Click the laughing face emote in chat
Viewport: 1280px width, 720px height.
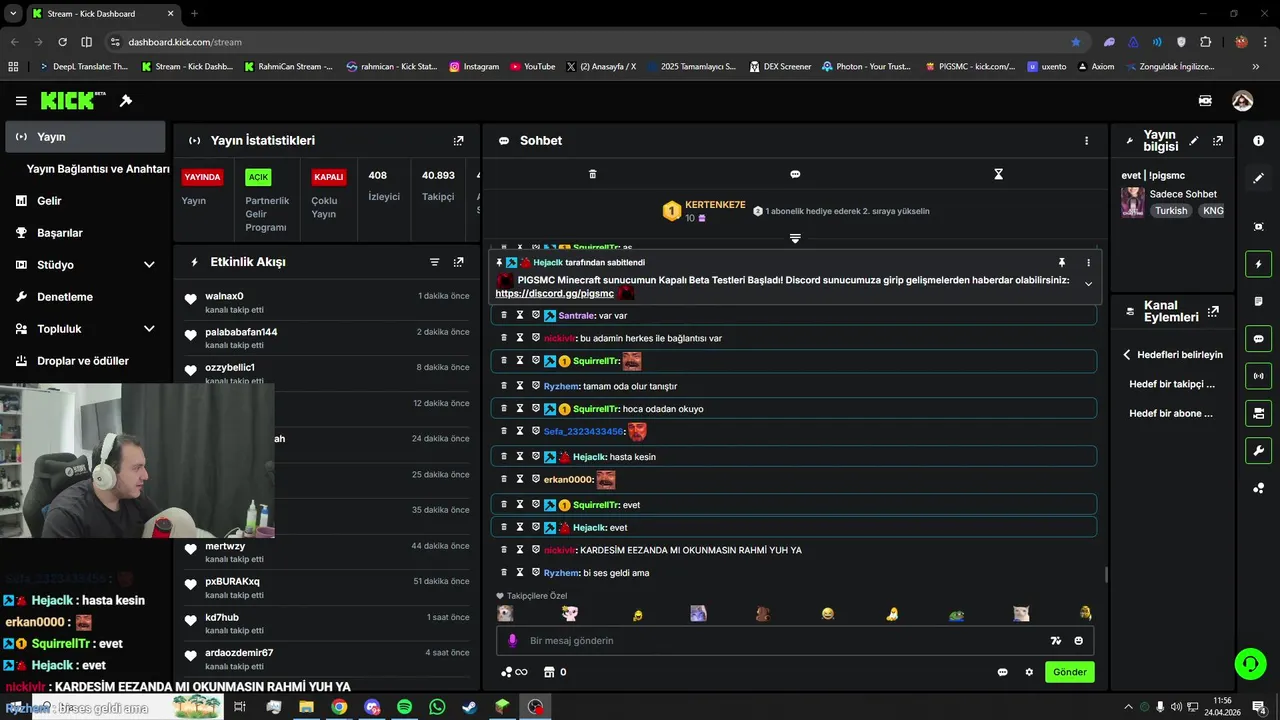pyautogui.click(x=828, y=613)
